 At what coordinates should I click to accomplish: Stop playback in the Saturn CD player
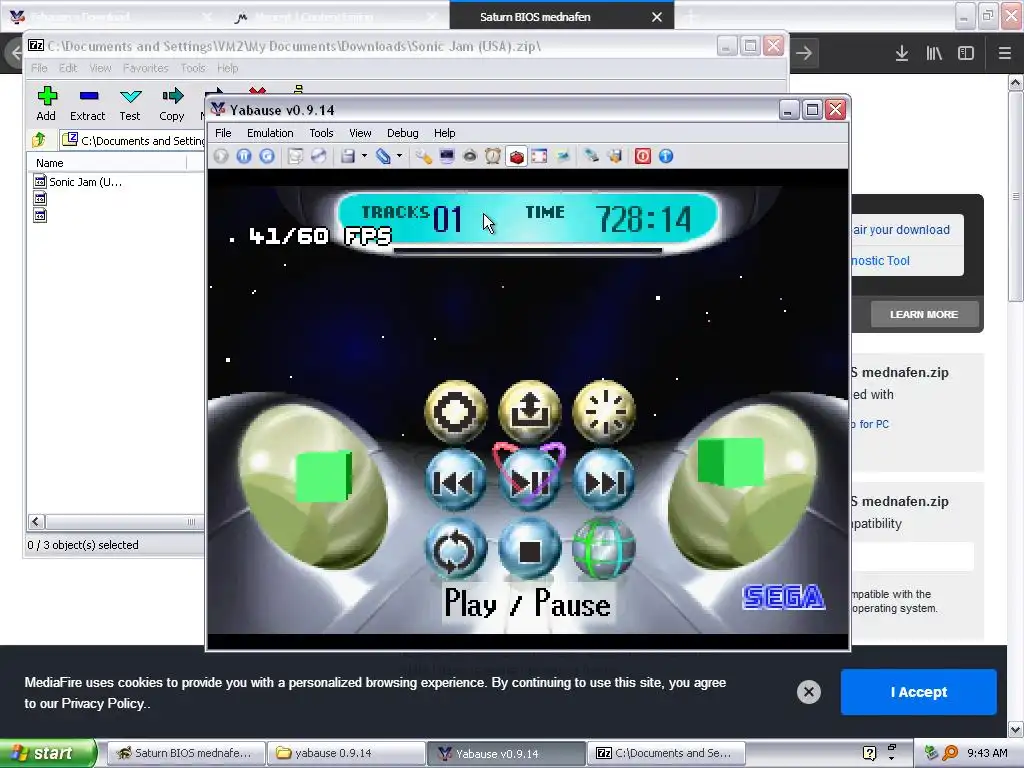(x=529, y=550)
